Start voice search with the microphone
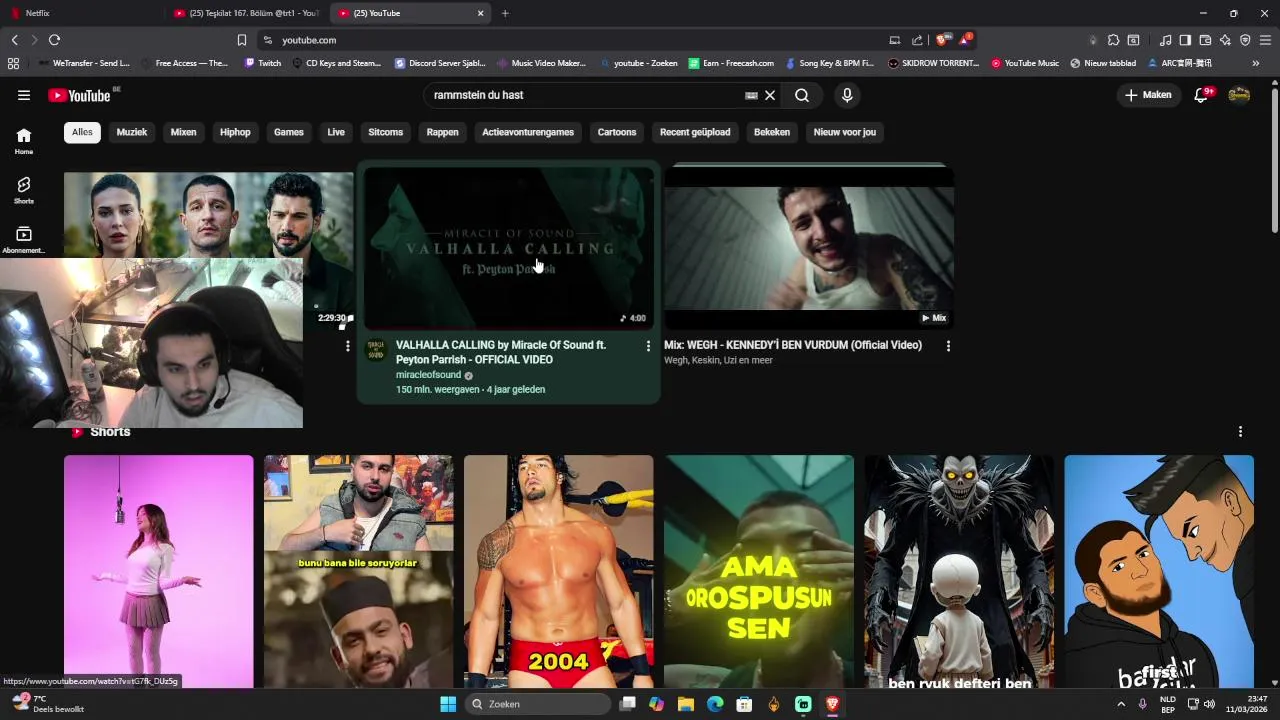The width and height of the screenshot is (1280, 720). pos(847,95)
